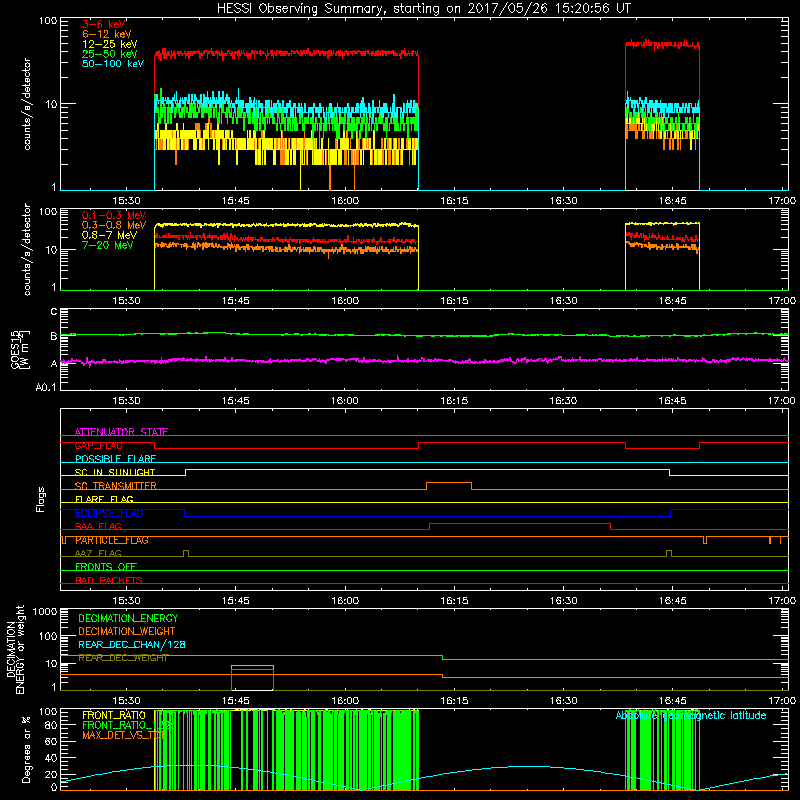
Task: Click the DECIMATION ENERGY or weight axis label
Action: pyautogui.click(x=15, y=649)
